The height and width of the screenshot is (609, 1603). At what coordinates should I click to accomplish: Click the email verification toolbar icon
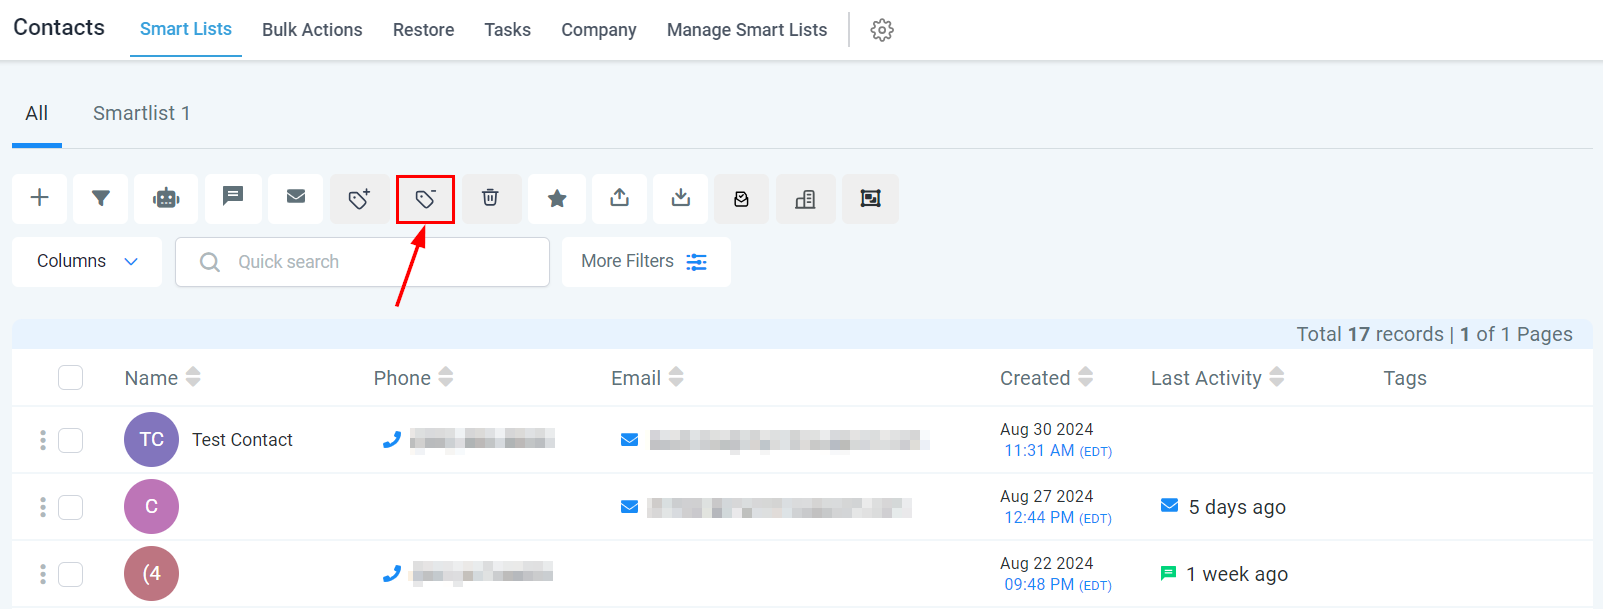(x=742, y=198)
